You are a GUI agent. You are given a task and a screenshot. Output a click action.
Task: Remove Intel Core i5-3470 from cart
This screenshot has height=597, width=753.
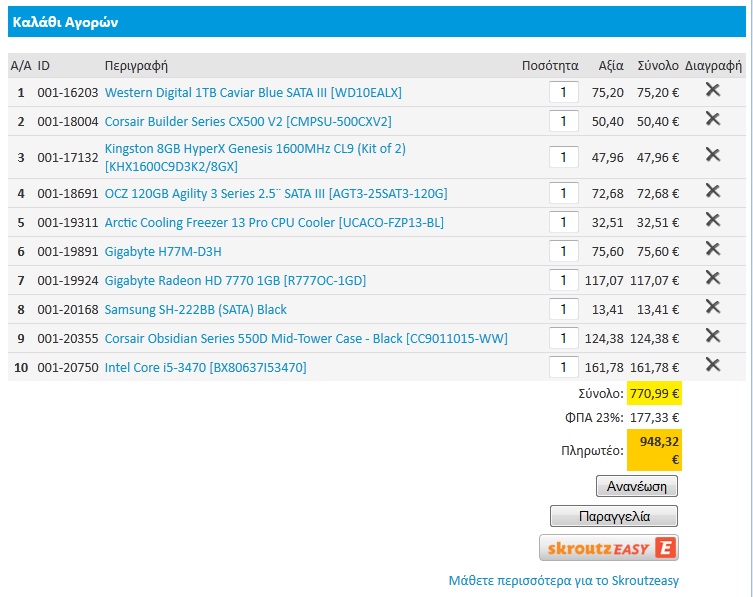tap(713, 365)
